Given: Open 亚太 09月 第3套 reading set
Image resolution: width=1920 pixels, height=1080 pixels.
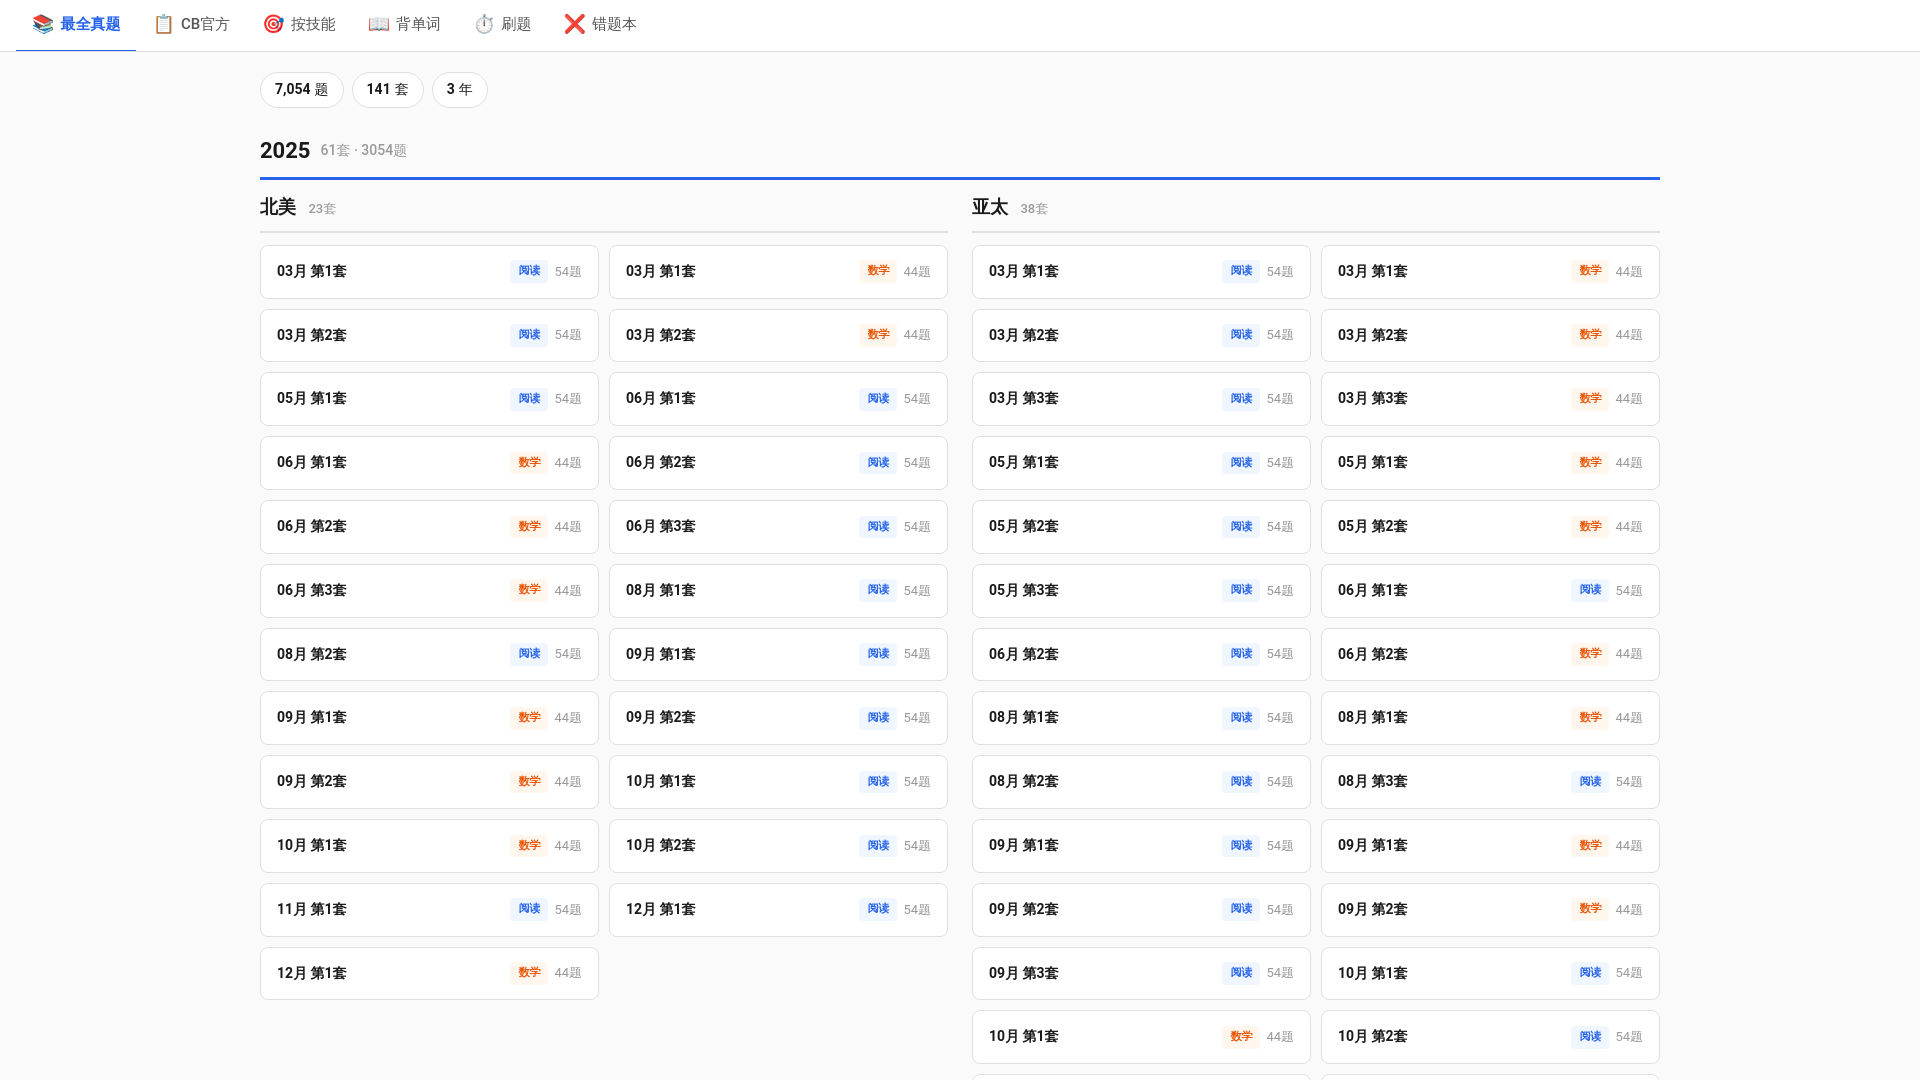Looking at the screenshot, I should coord(1140,974).
